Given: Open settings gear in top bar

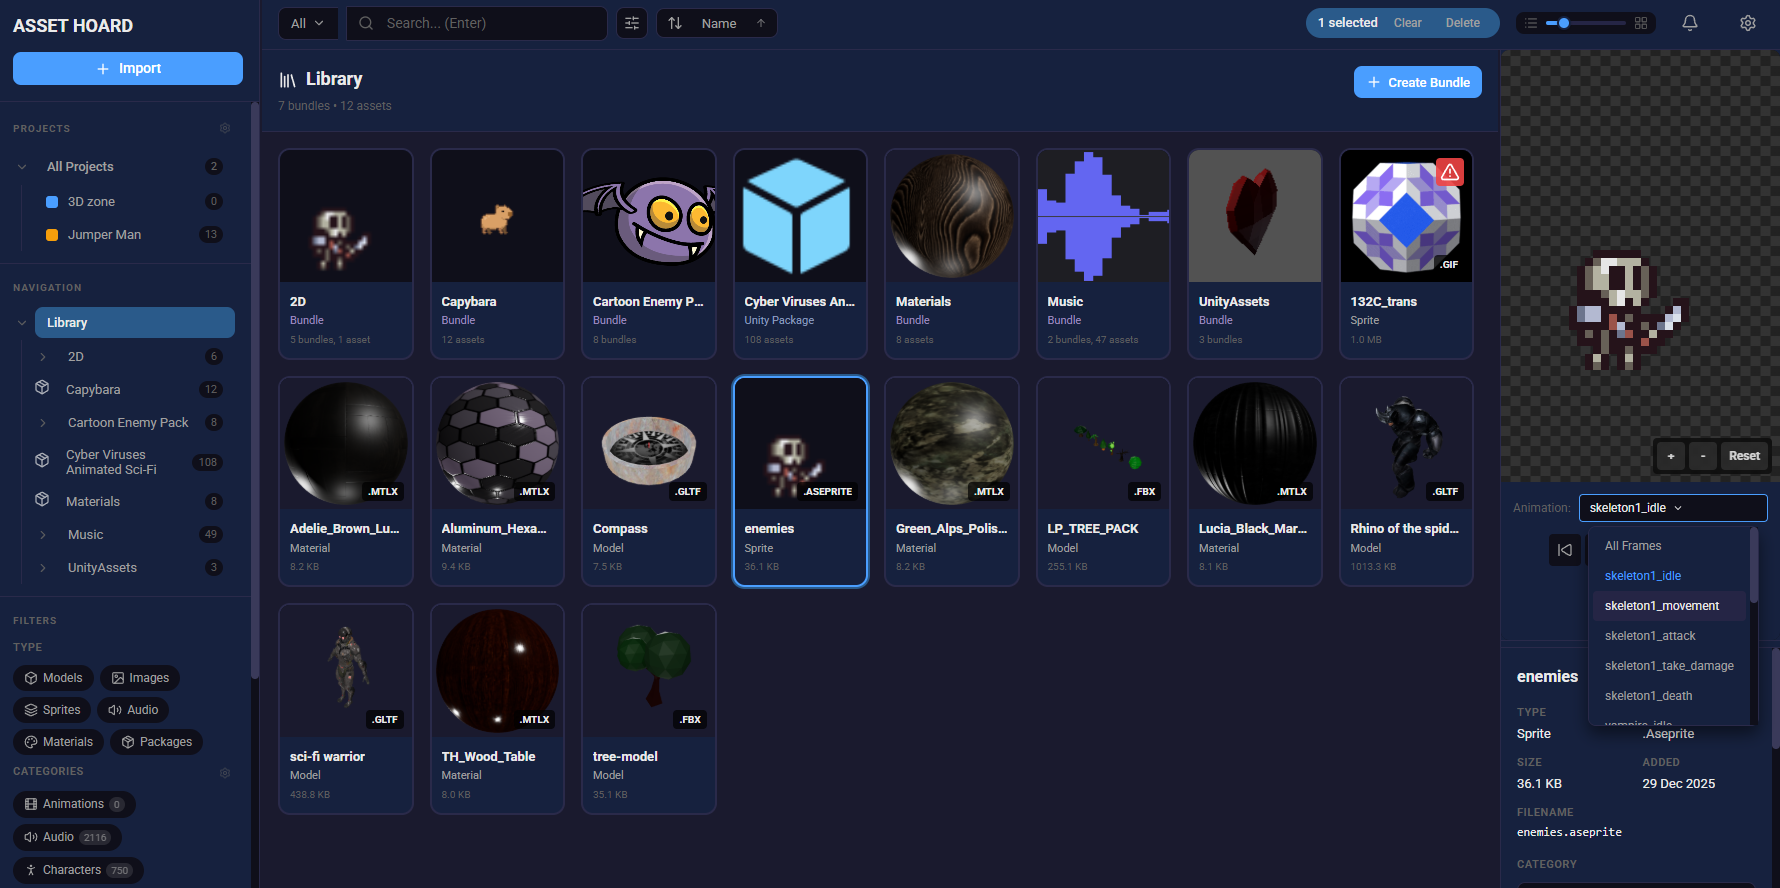Looking at the screenshot, I should tap(1747, 23).
